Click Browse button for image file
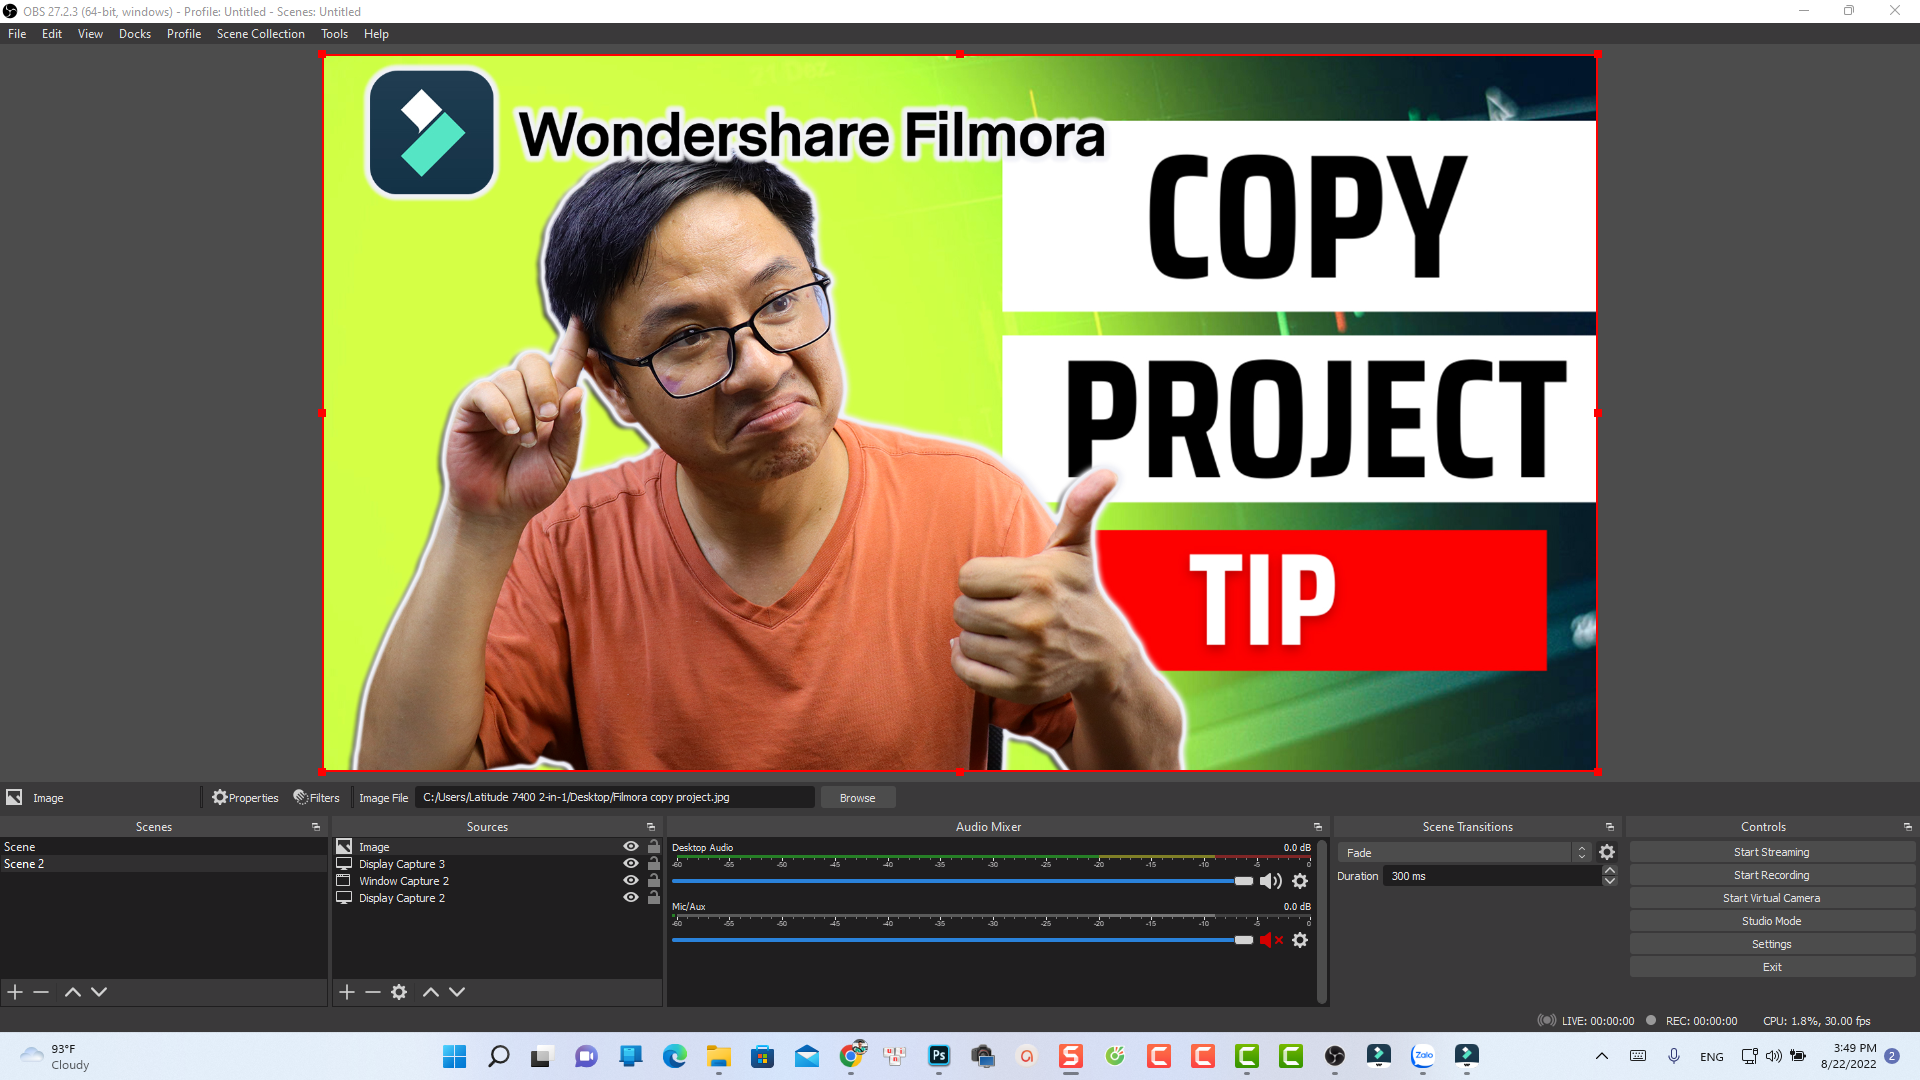 click(x=857, y=798)
